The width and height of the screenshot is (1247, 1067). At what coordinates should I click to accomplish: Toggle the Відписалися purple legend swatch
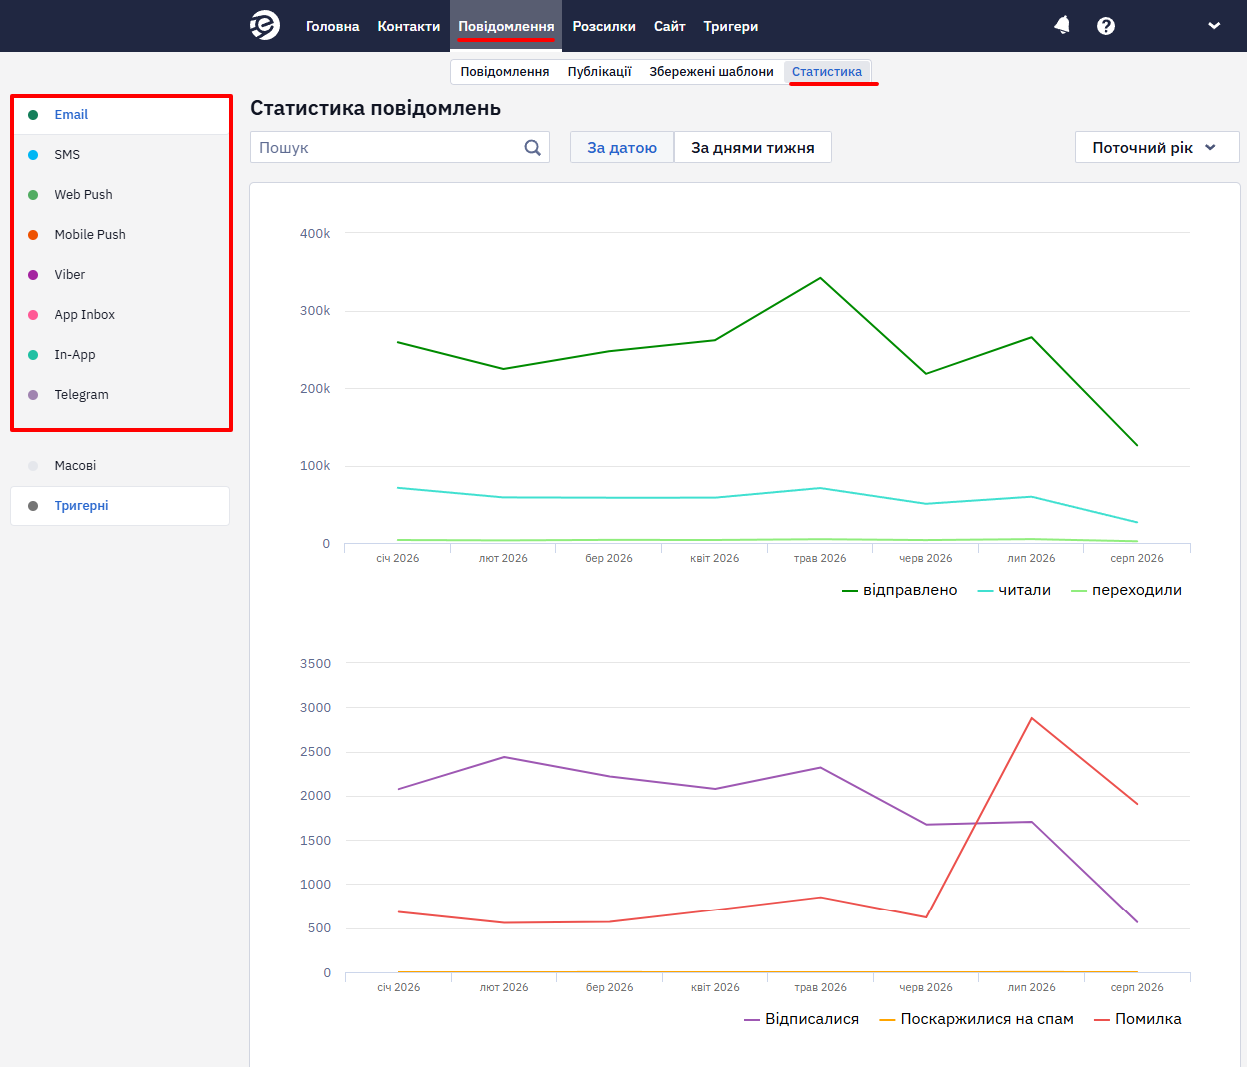point(752,1019)
